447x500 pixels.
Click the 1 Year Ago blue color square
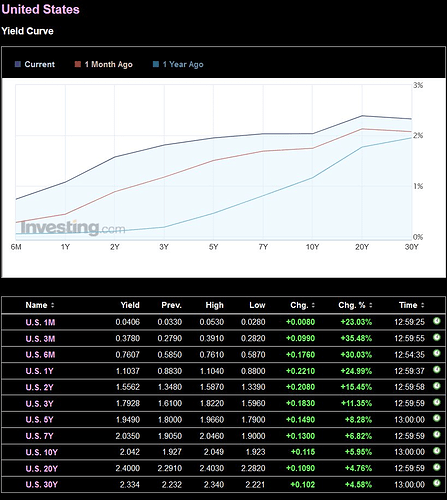point(156,64)
